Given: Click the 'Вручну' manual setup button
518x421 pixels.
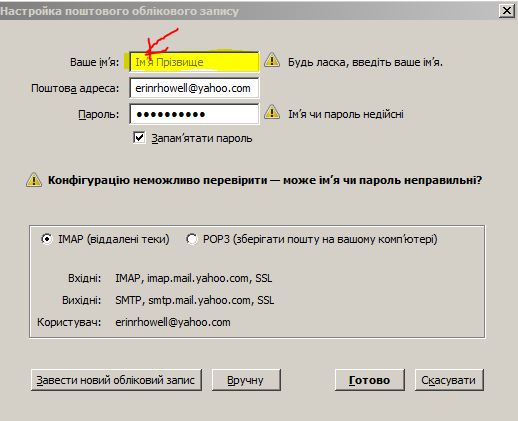Looking at the screenshot, I should click(246, 380).
